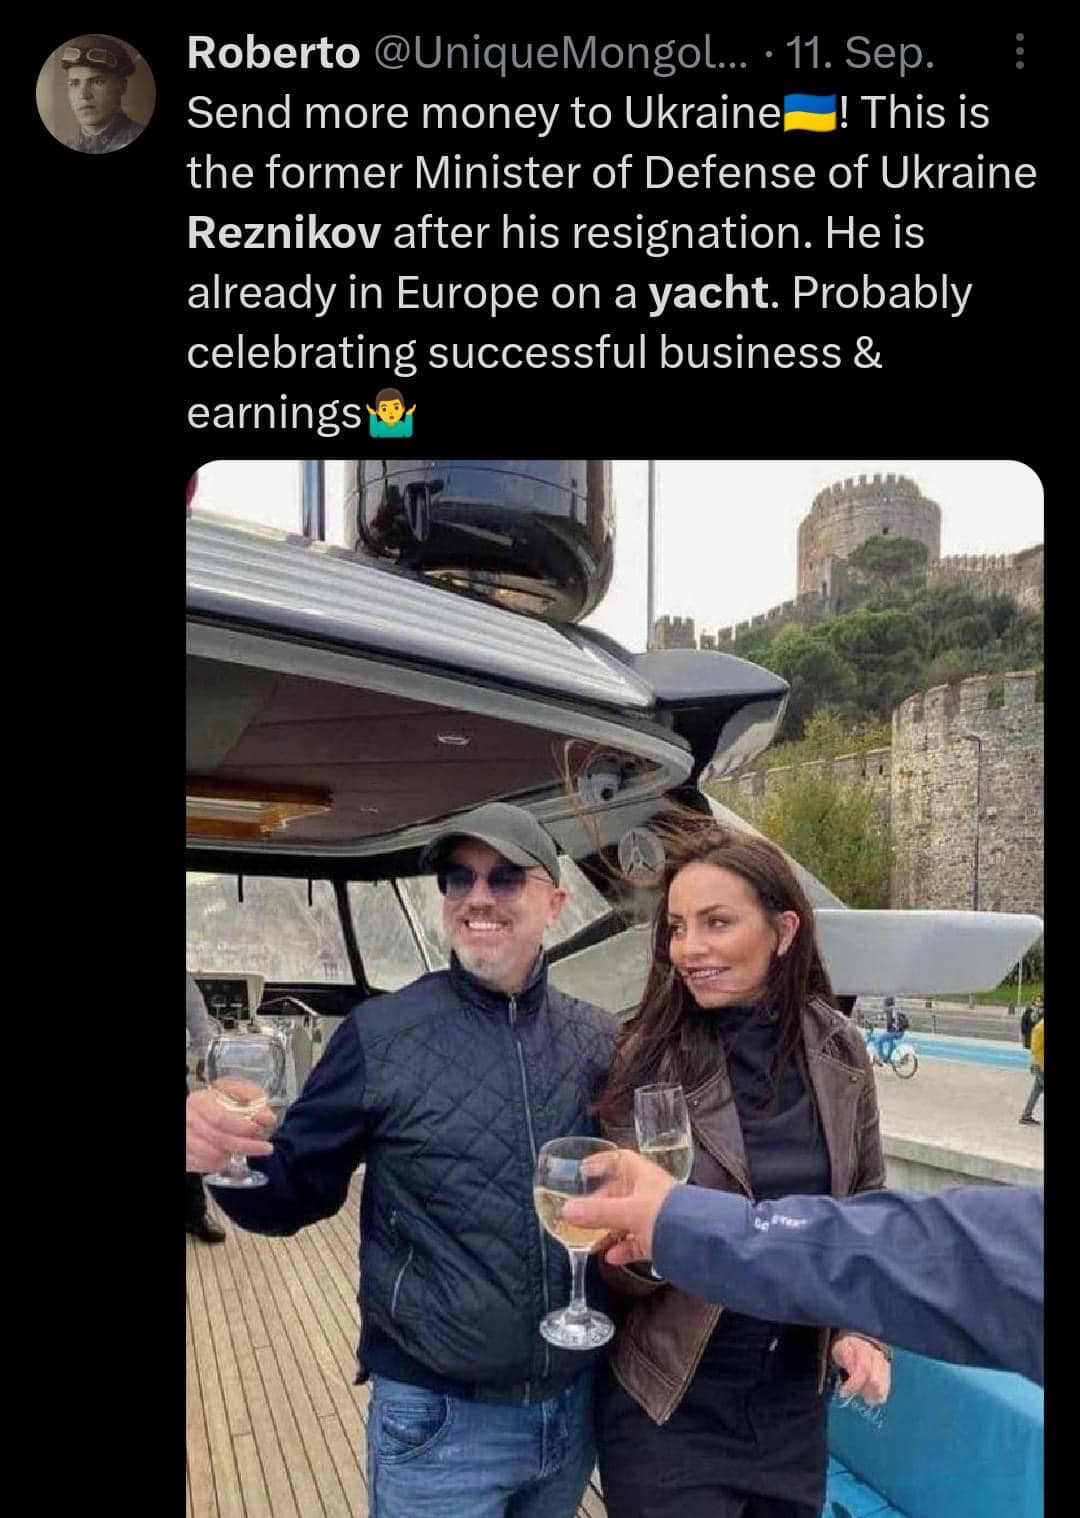Image resolution: width=1080 pixels, height=1518 pixels.
Task: Click the blue bicycle in the background
Action: pos(891,1051)
